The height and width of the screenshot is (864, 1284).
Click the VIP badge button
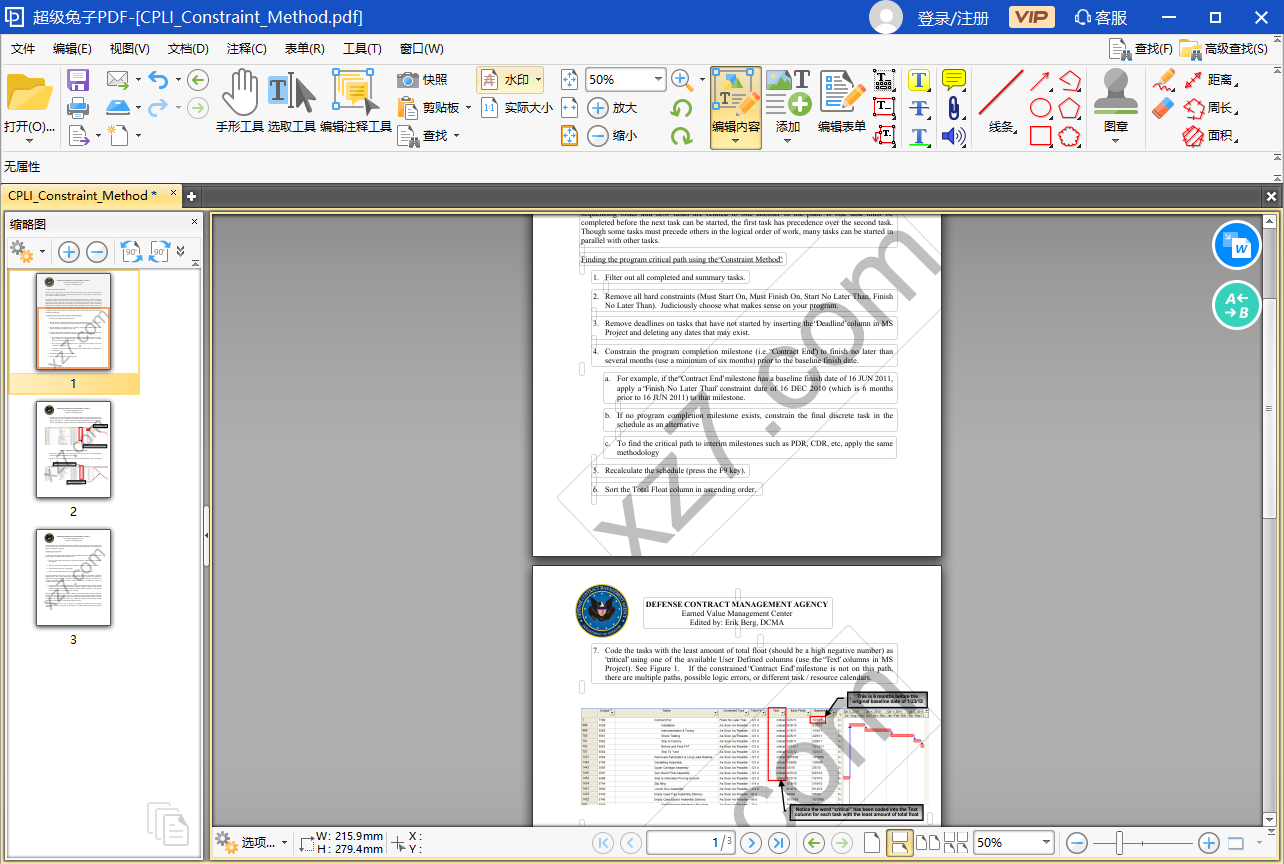(1031, 17)
